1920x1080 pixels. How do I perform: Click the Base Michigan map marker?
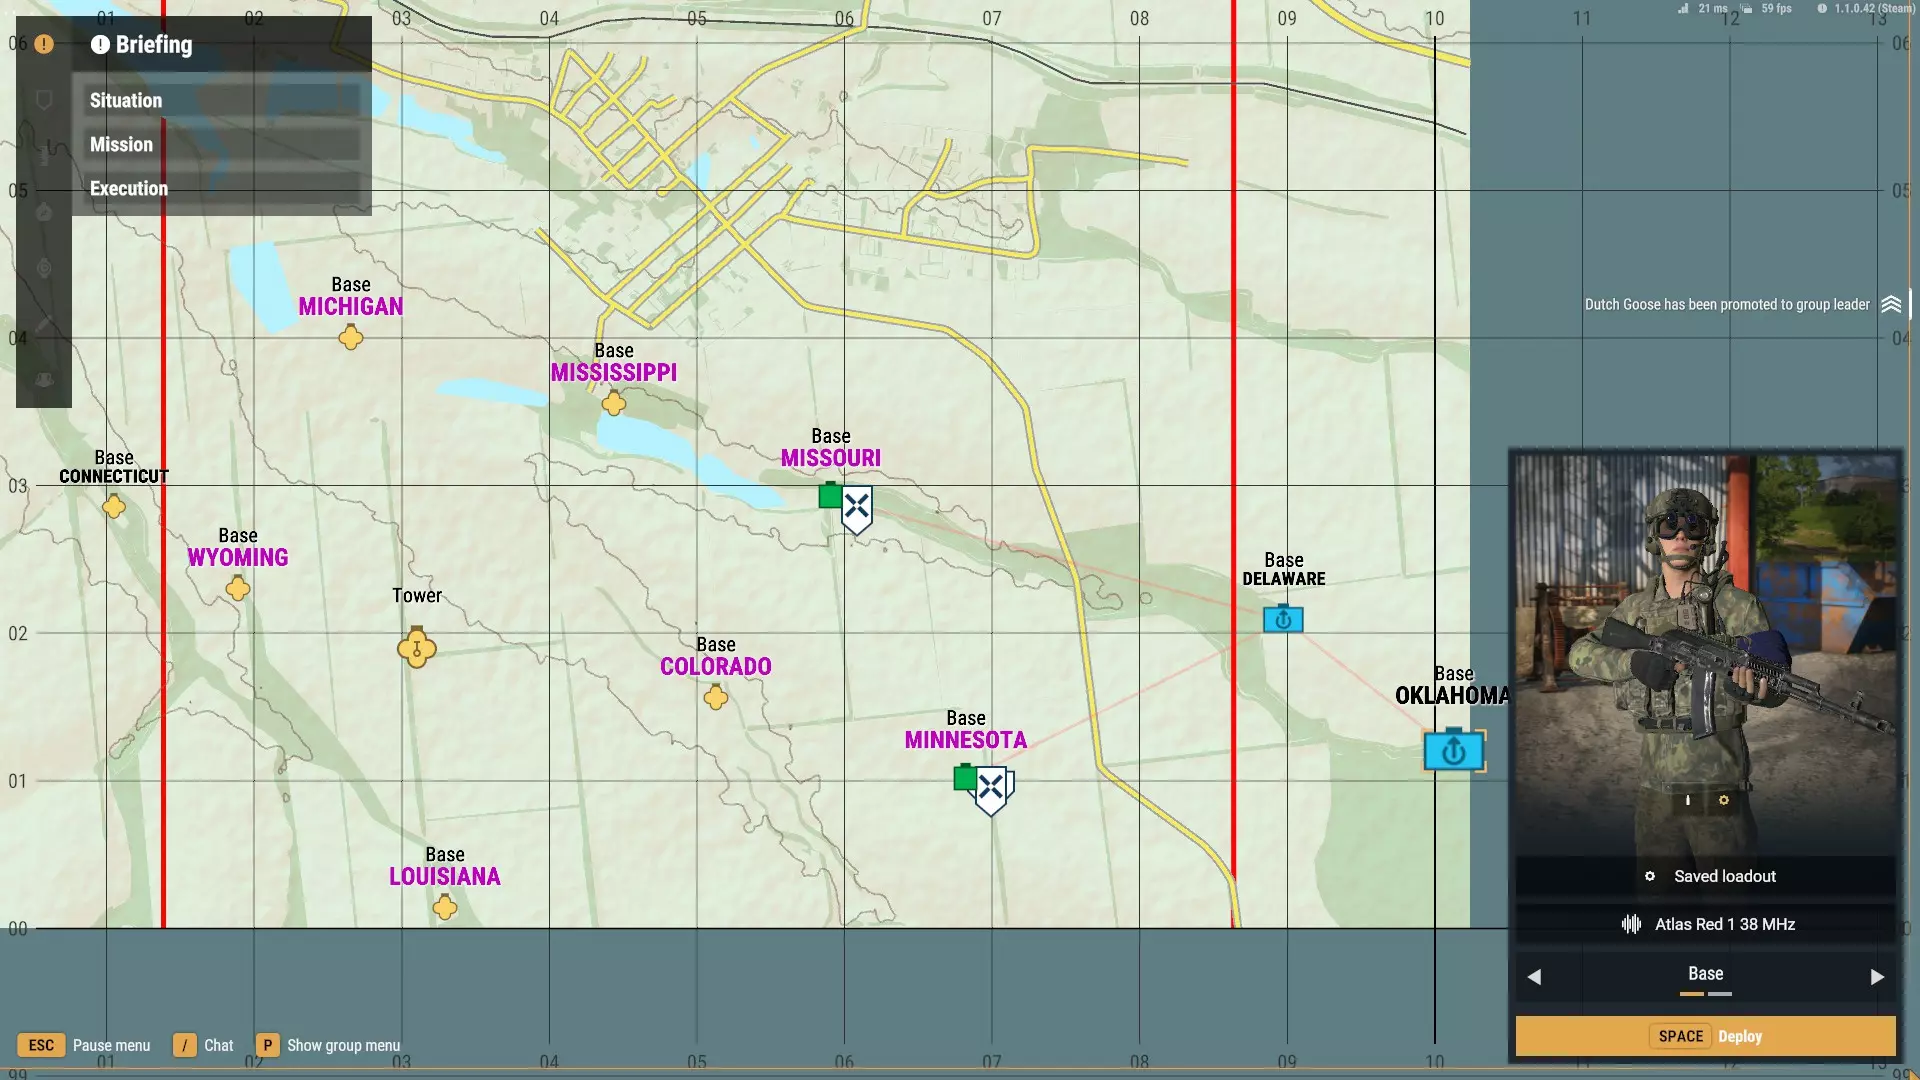pyautogui.click(x=351, y=338)
